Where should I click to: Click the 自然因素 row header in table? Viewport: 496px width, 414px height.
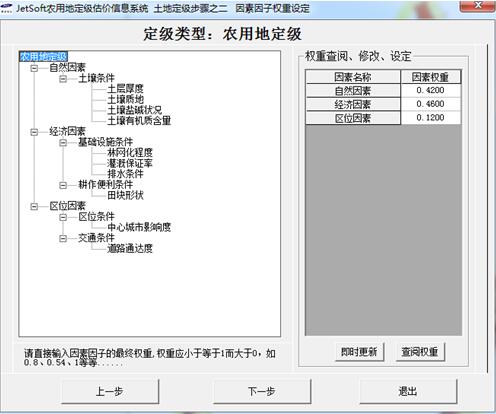coord(353,91)
